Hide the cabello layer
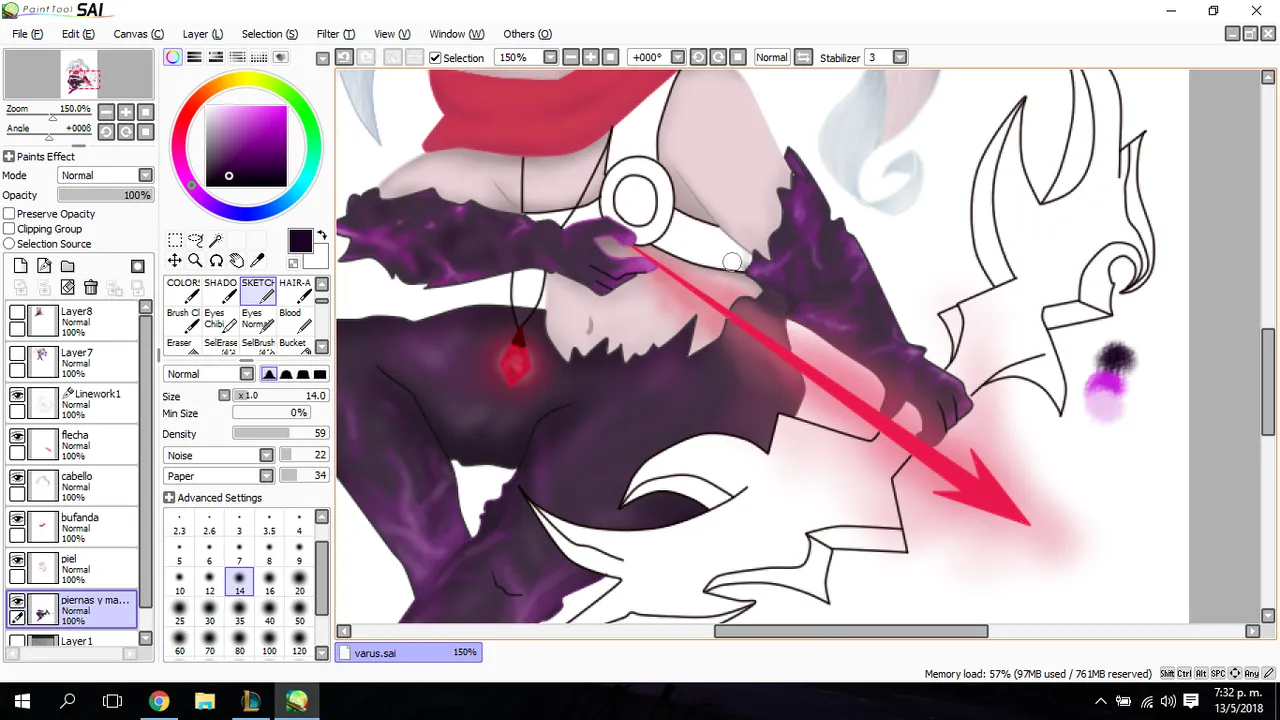The width and height of the screenshot is (1280, 720). 17,477
